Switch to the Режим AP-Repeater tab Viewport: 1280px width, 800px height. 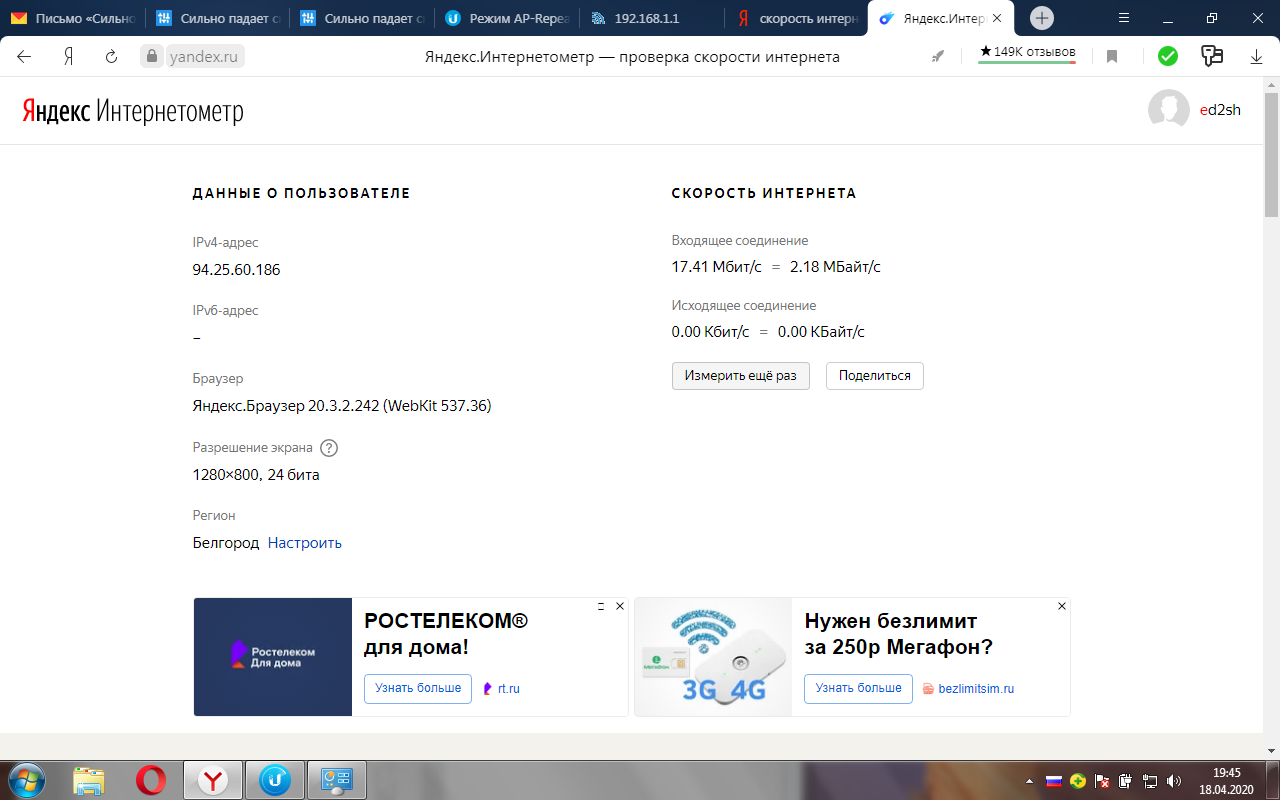coord(507,18)
